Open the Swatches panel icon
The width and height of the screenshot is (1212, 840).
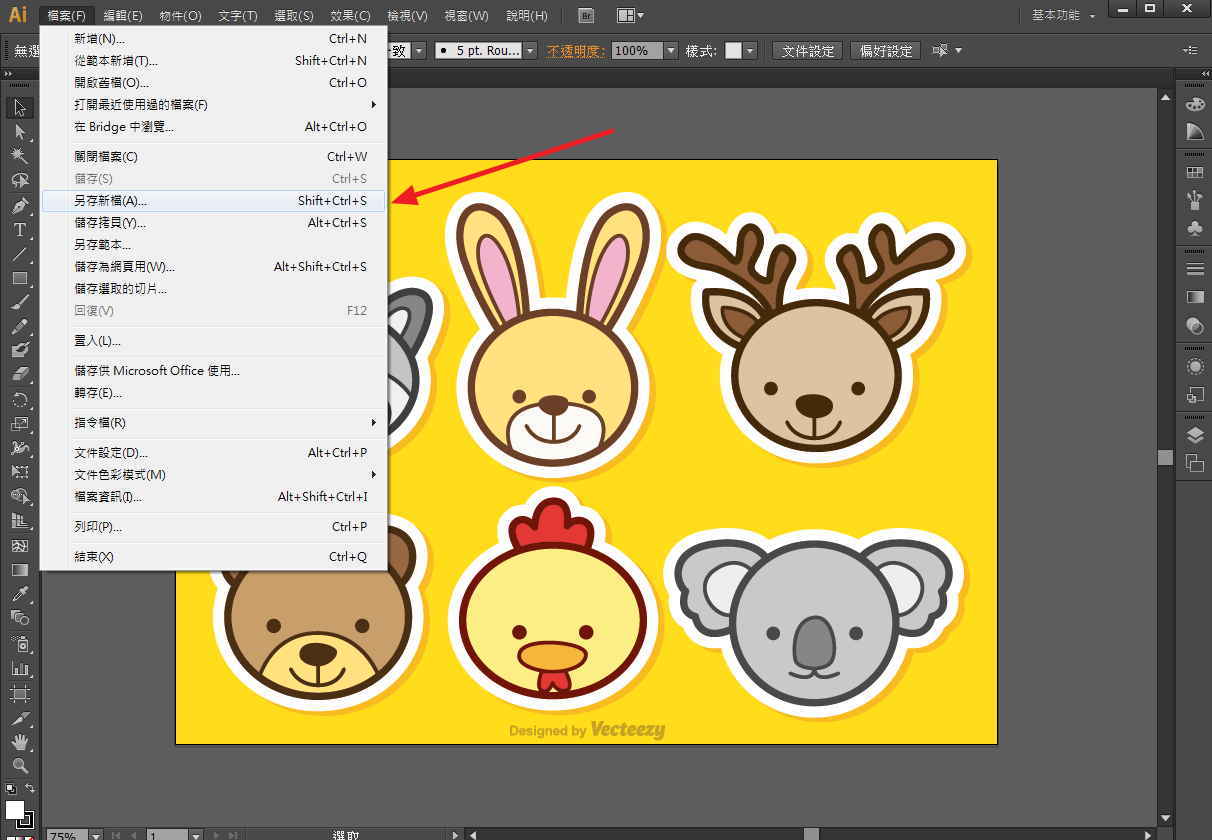pos(1194,173)
